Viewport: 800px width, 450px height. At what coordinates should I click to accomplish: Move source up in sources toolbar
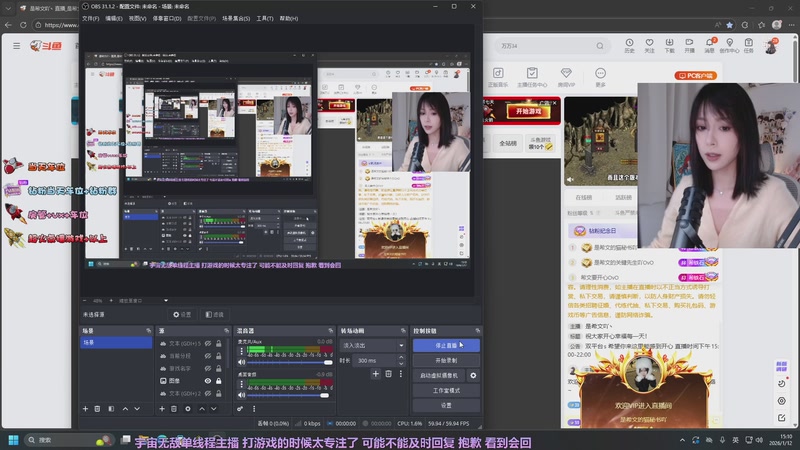(202, 409)
